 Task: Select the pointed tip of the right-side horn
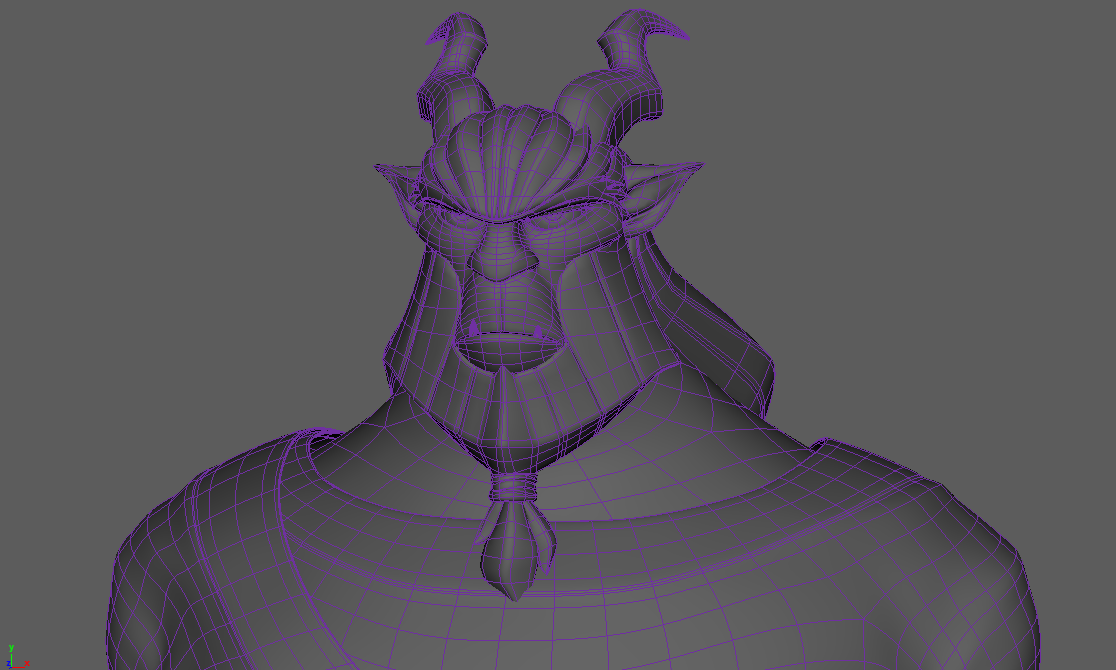coord(686,37)
